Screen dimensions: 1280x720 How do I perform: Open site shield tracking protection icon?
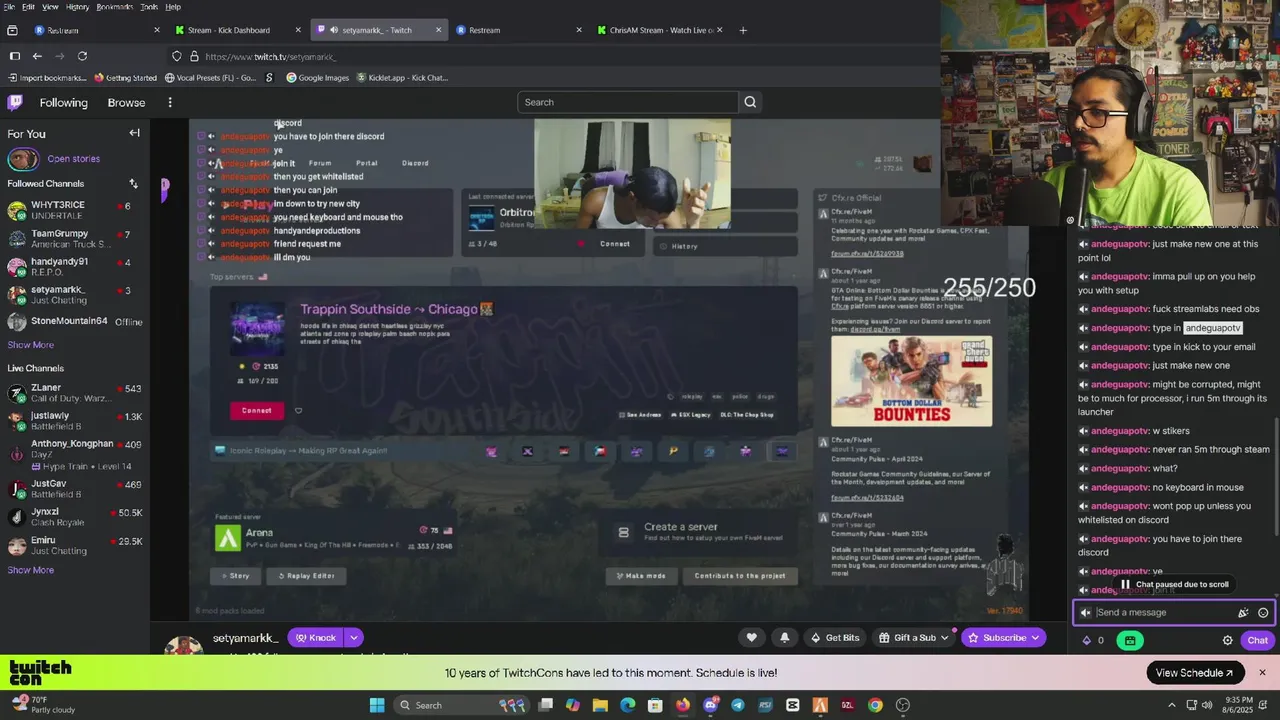click(177, 56)
